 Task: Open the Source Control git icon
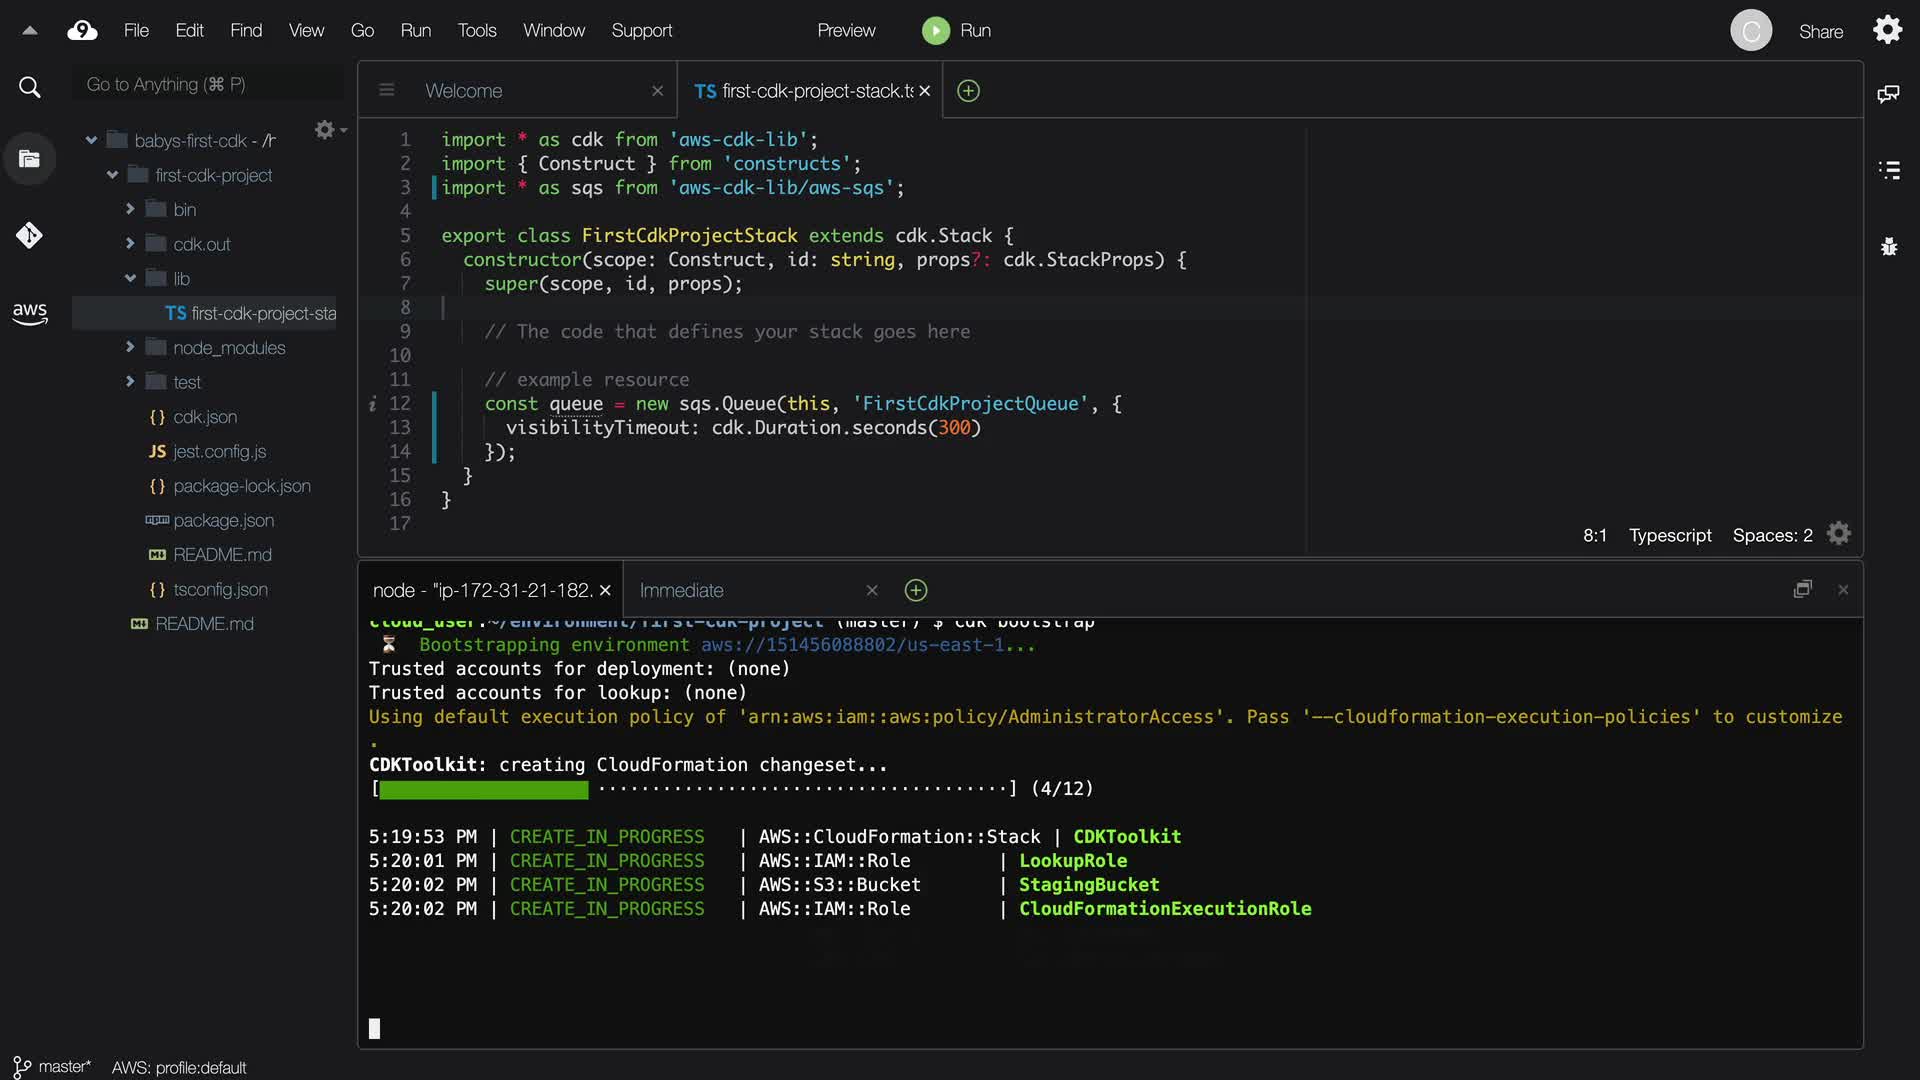click(x=29, y=236)
